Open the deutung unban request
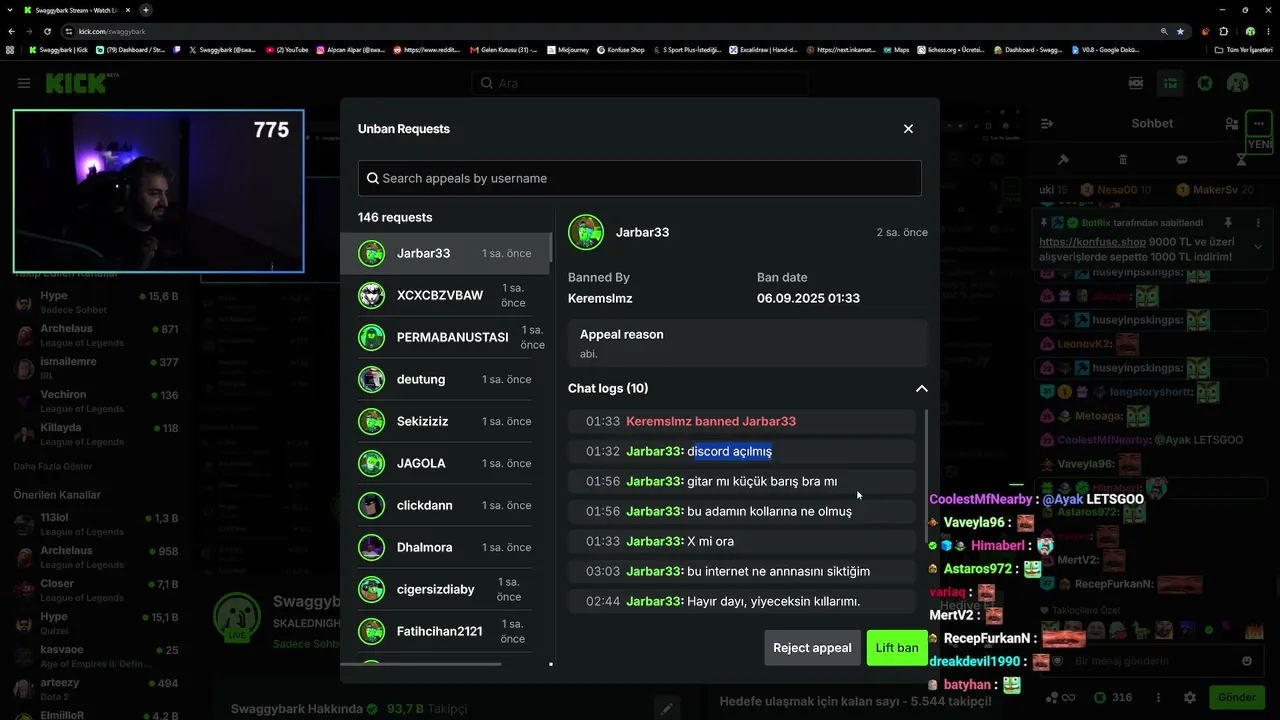Image resolution: width=1280 pixels, height=720 pixels. (x=445, y=379)
